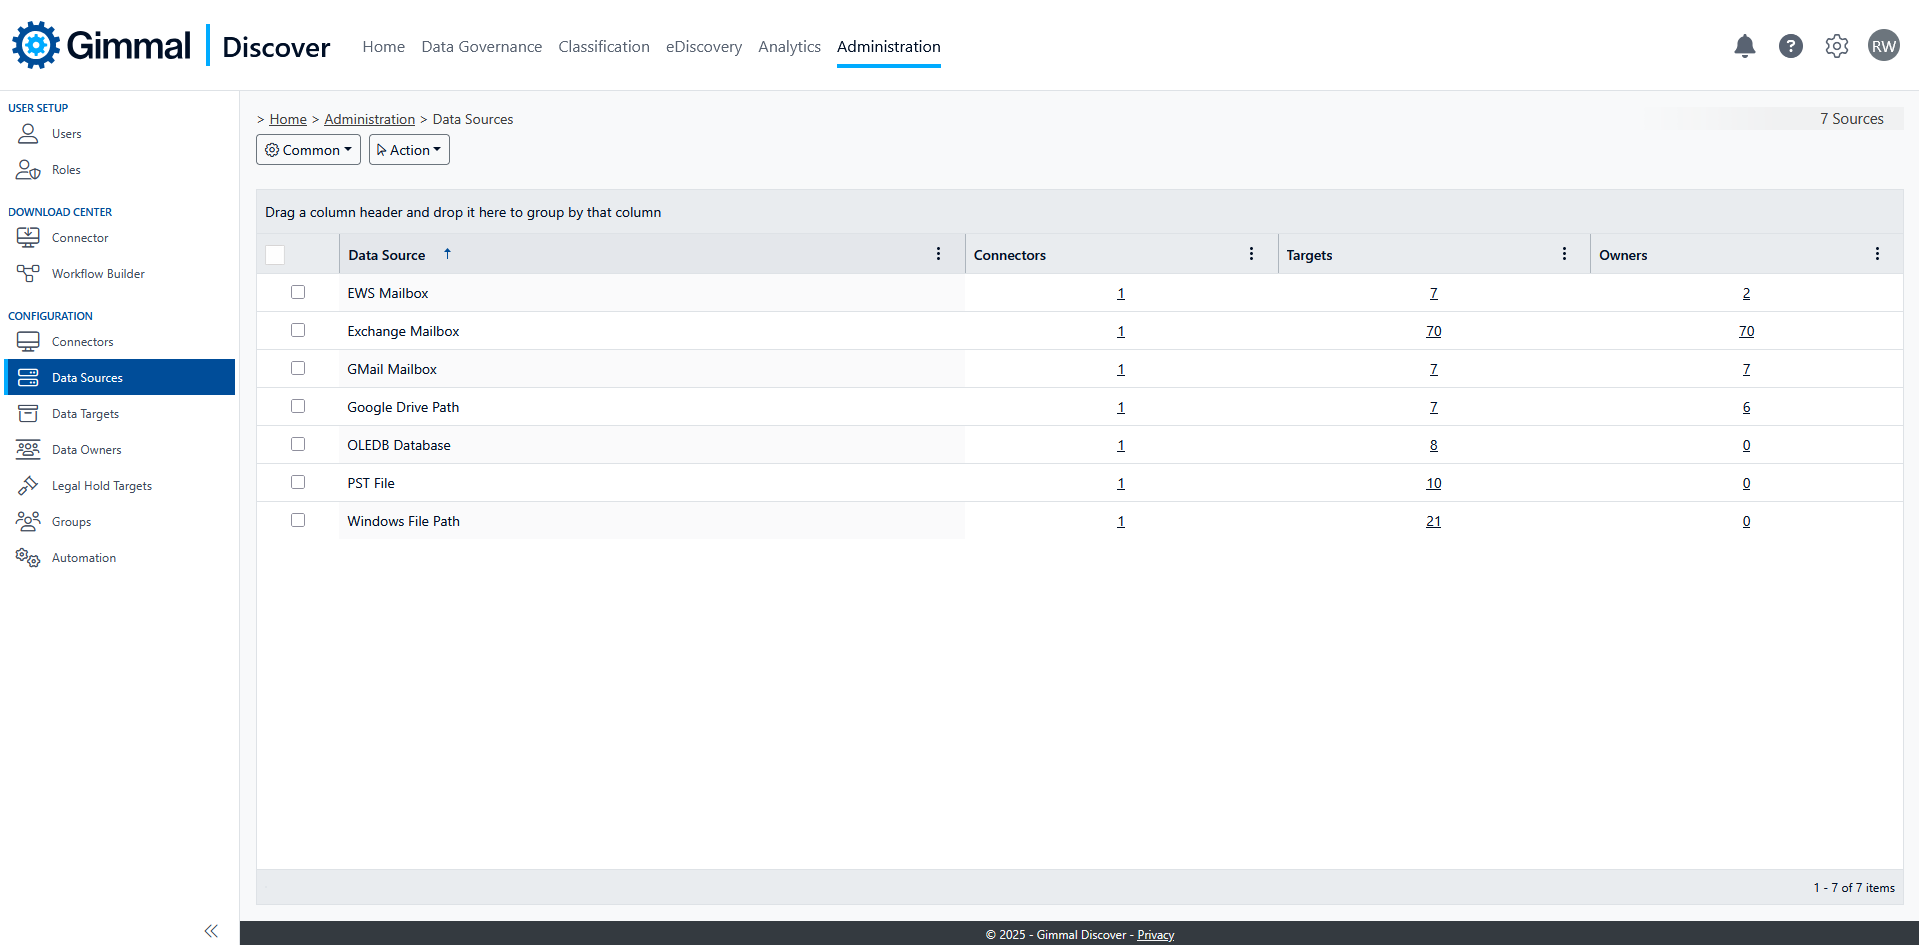Check the EWS Mailbox row checkbox

tap(298, 292)
